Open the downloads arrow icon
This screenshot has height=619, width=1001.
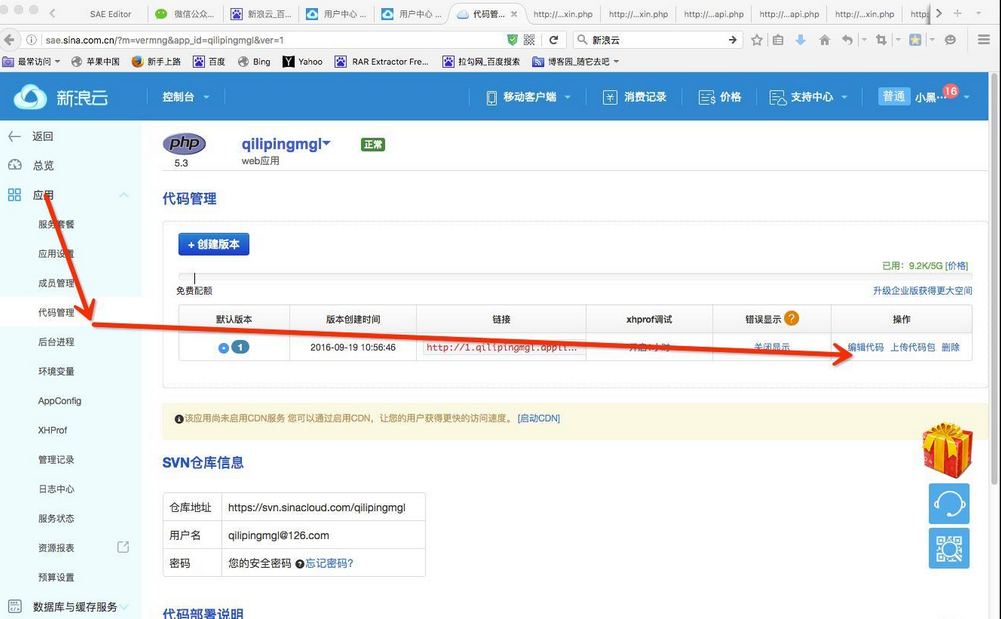click(x=801, y=40)
